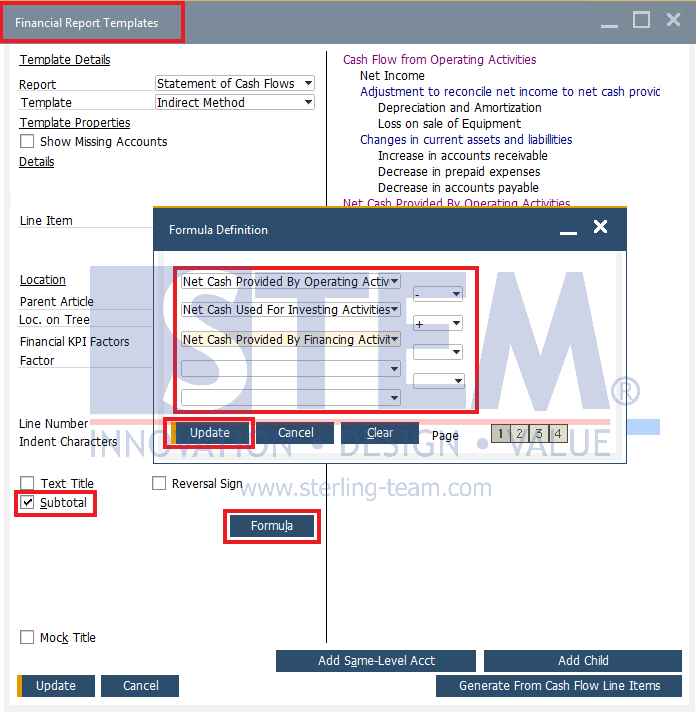Uncheck the Subtotal checkbox
This screenshot has width=696, height=712.
[x=27, y=502]
